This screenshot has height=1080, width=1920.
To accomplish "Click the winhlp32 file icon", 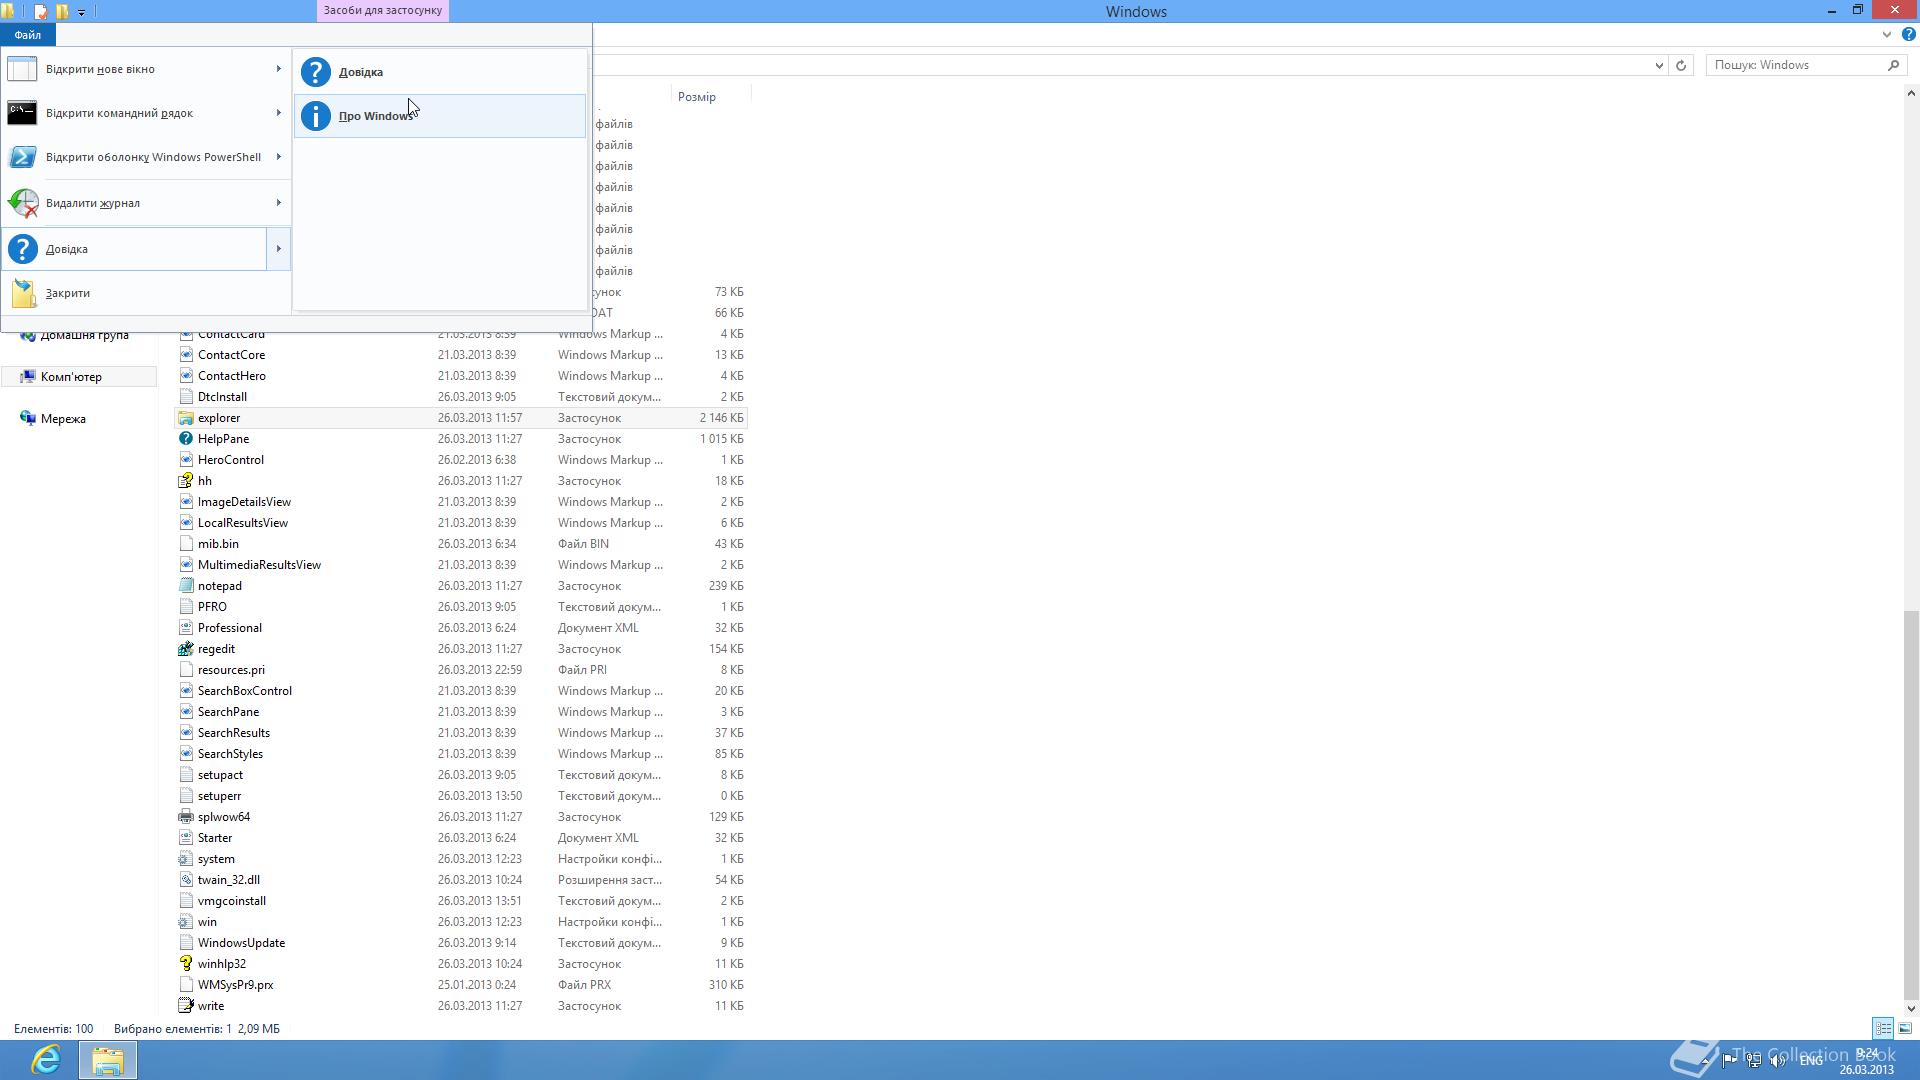I will coord(185,964).
